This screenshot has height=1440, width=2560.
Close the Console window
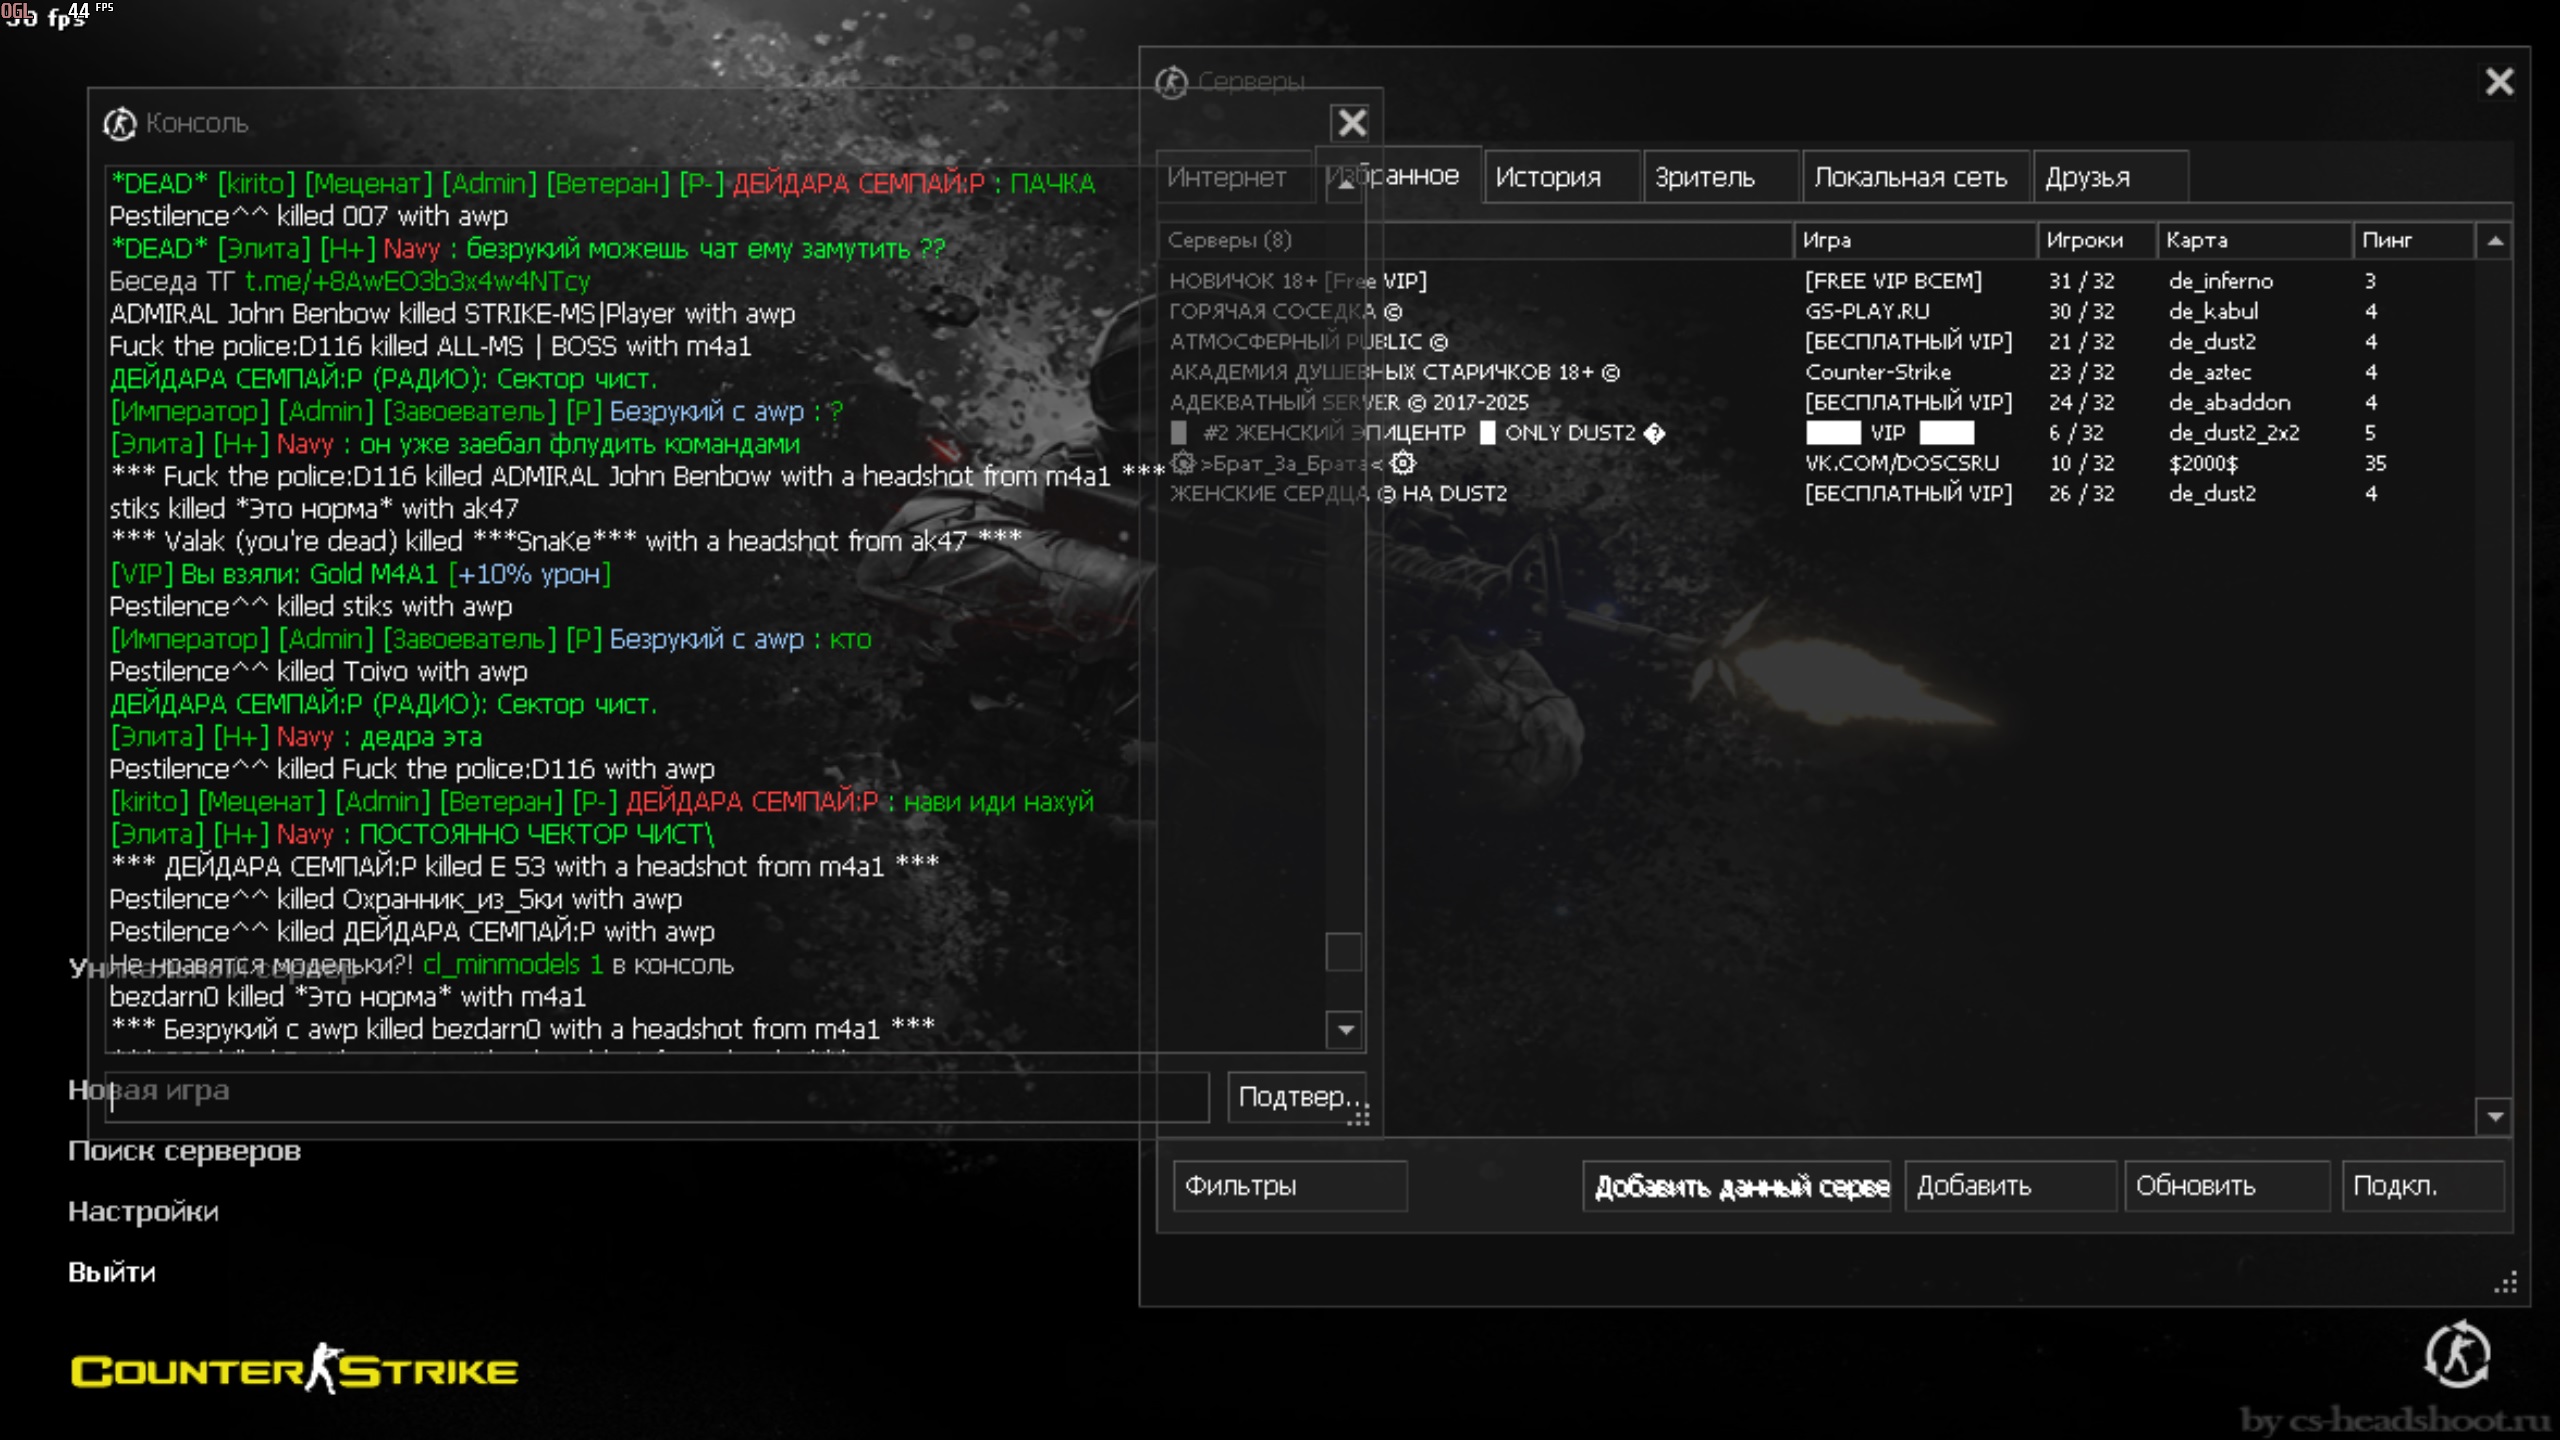[1351, 123]
